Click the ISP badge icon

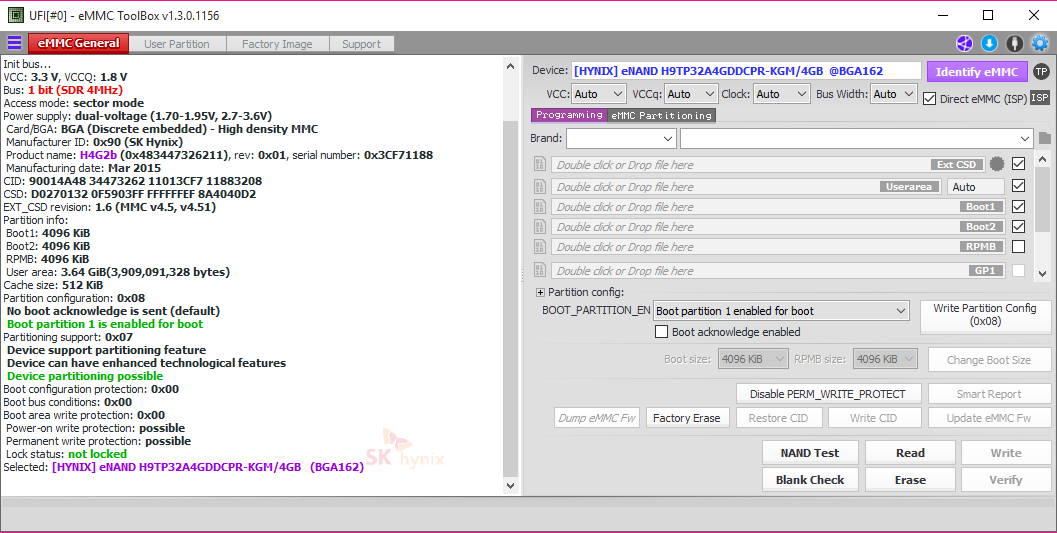1040,98
